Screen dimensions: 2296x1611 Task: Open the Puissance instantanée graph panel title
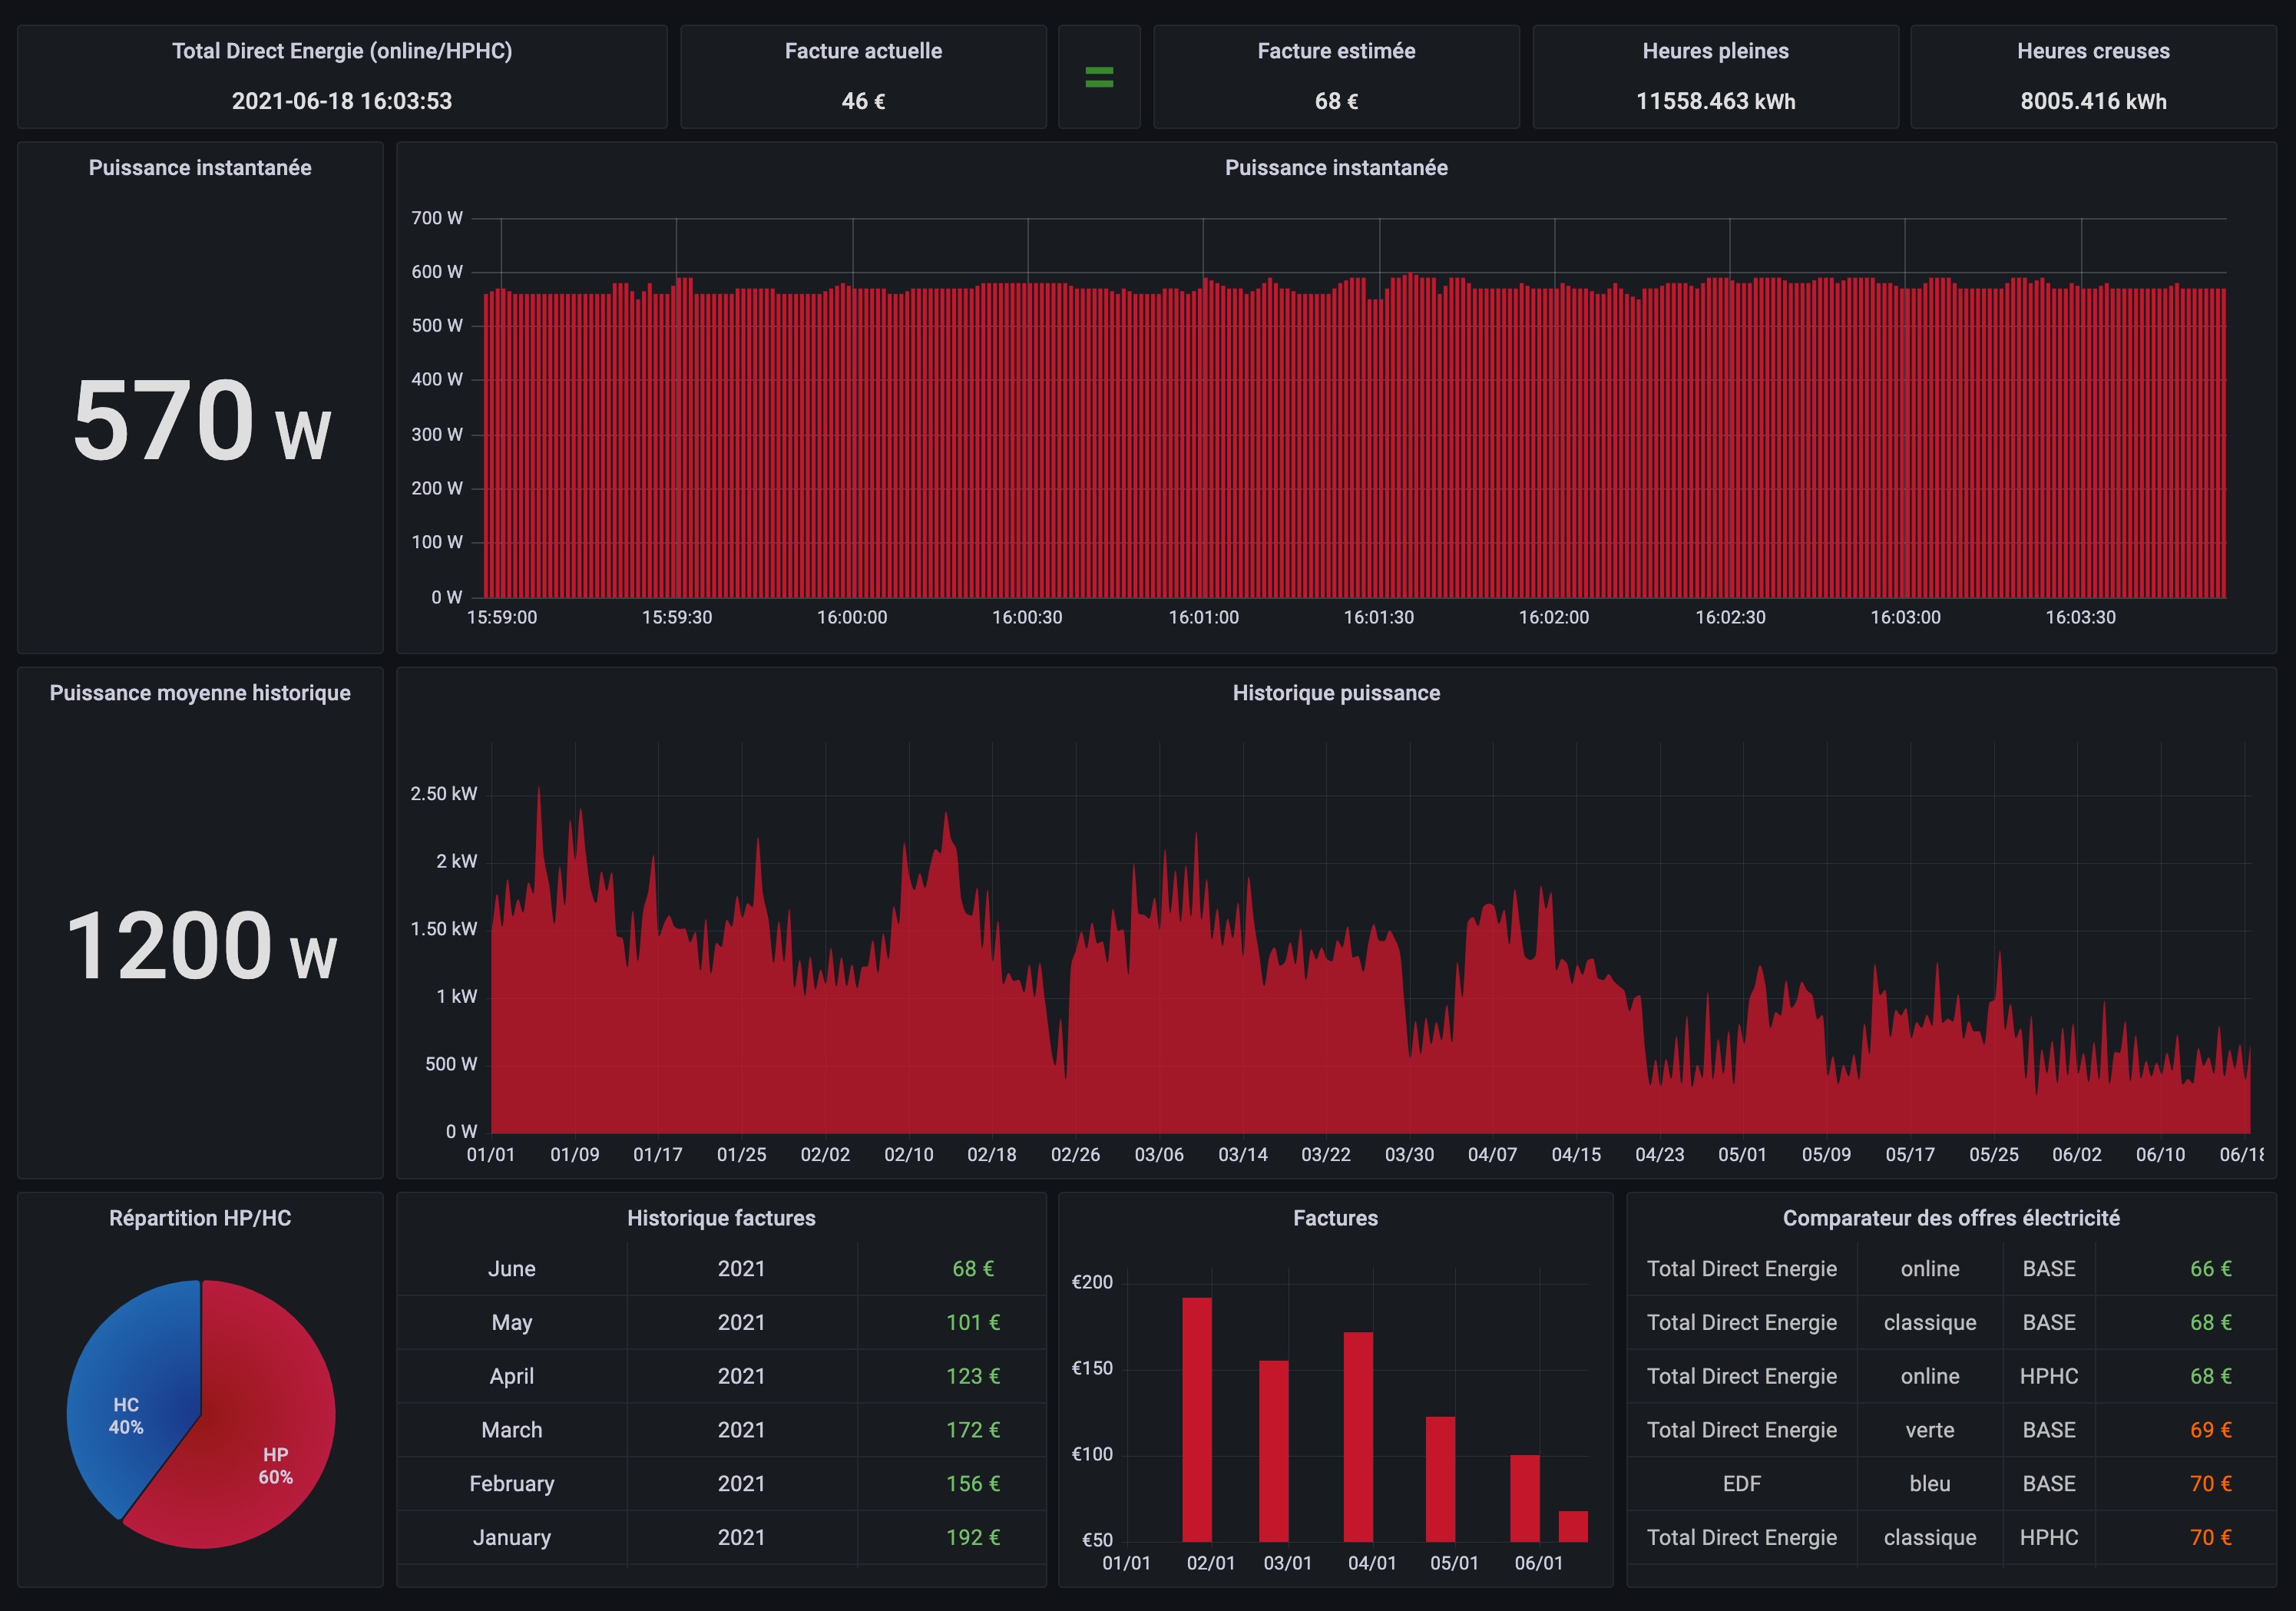click(x=1335, y=168)
